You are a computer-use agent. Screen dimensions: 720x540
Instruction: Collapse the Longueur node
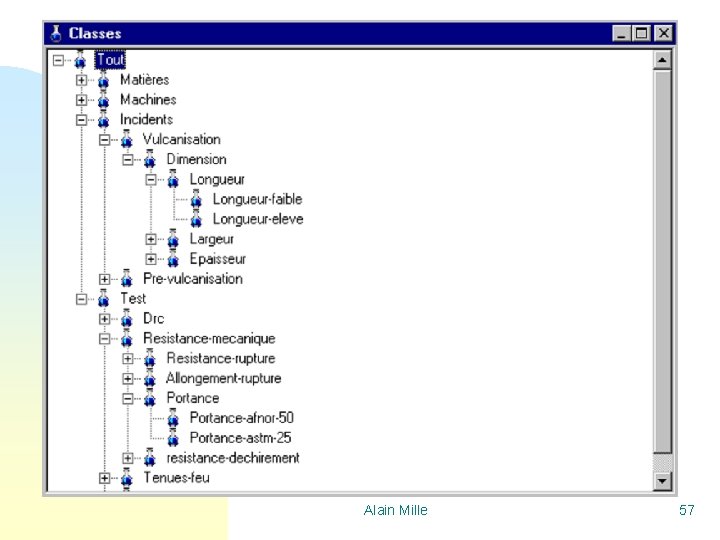point(151,180)
